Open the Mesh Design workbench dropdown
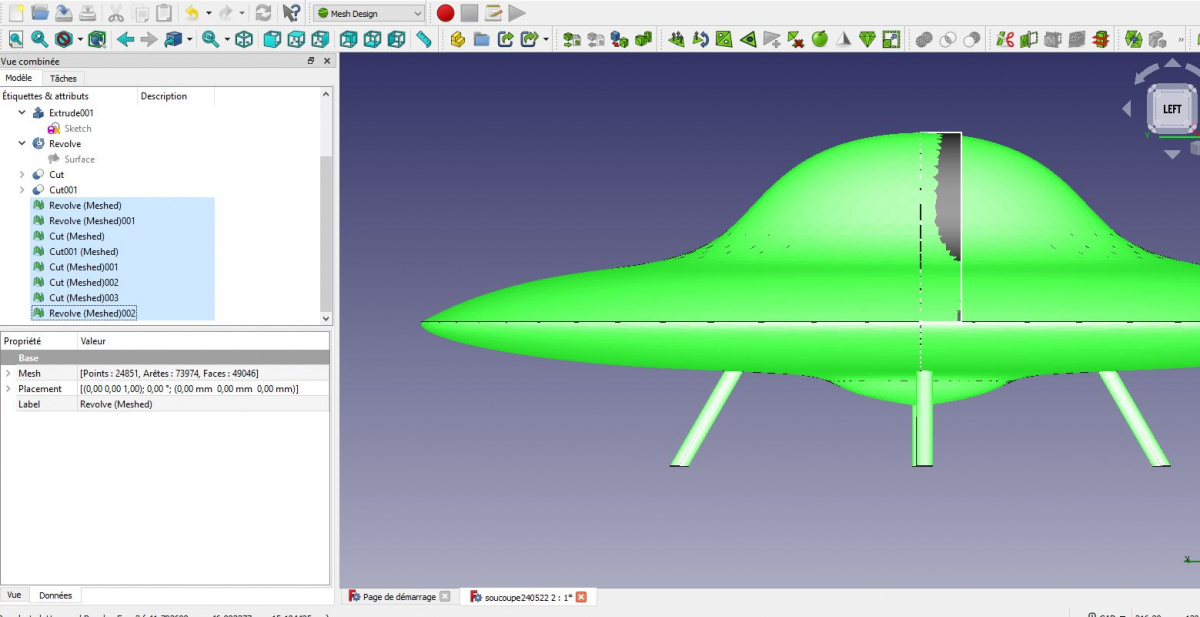This screenshot has width=1200, height=617. tap(369, 13)
